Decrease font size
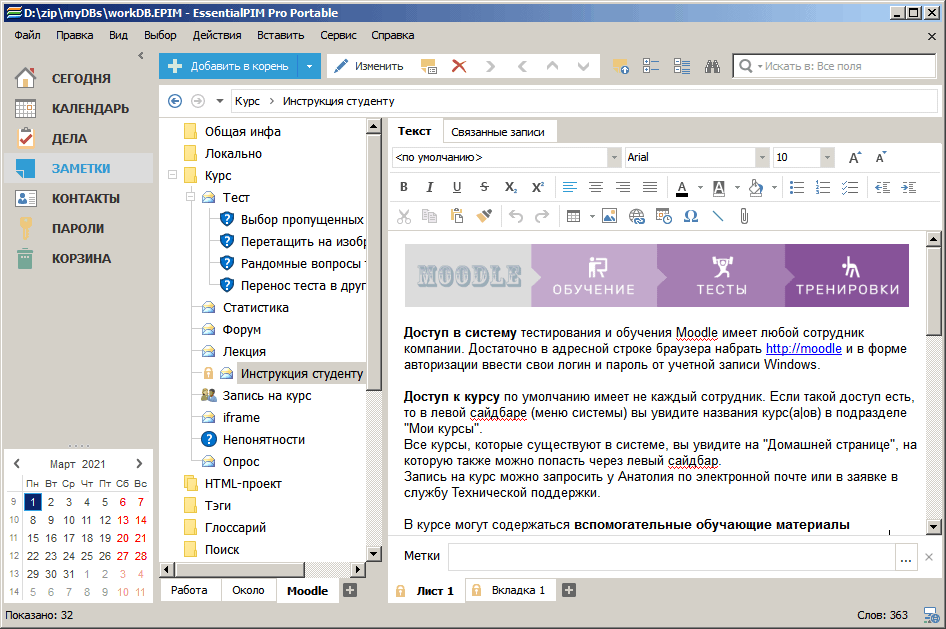This screenshot has width=946, height=629. (881, 157)
